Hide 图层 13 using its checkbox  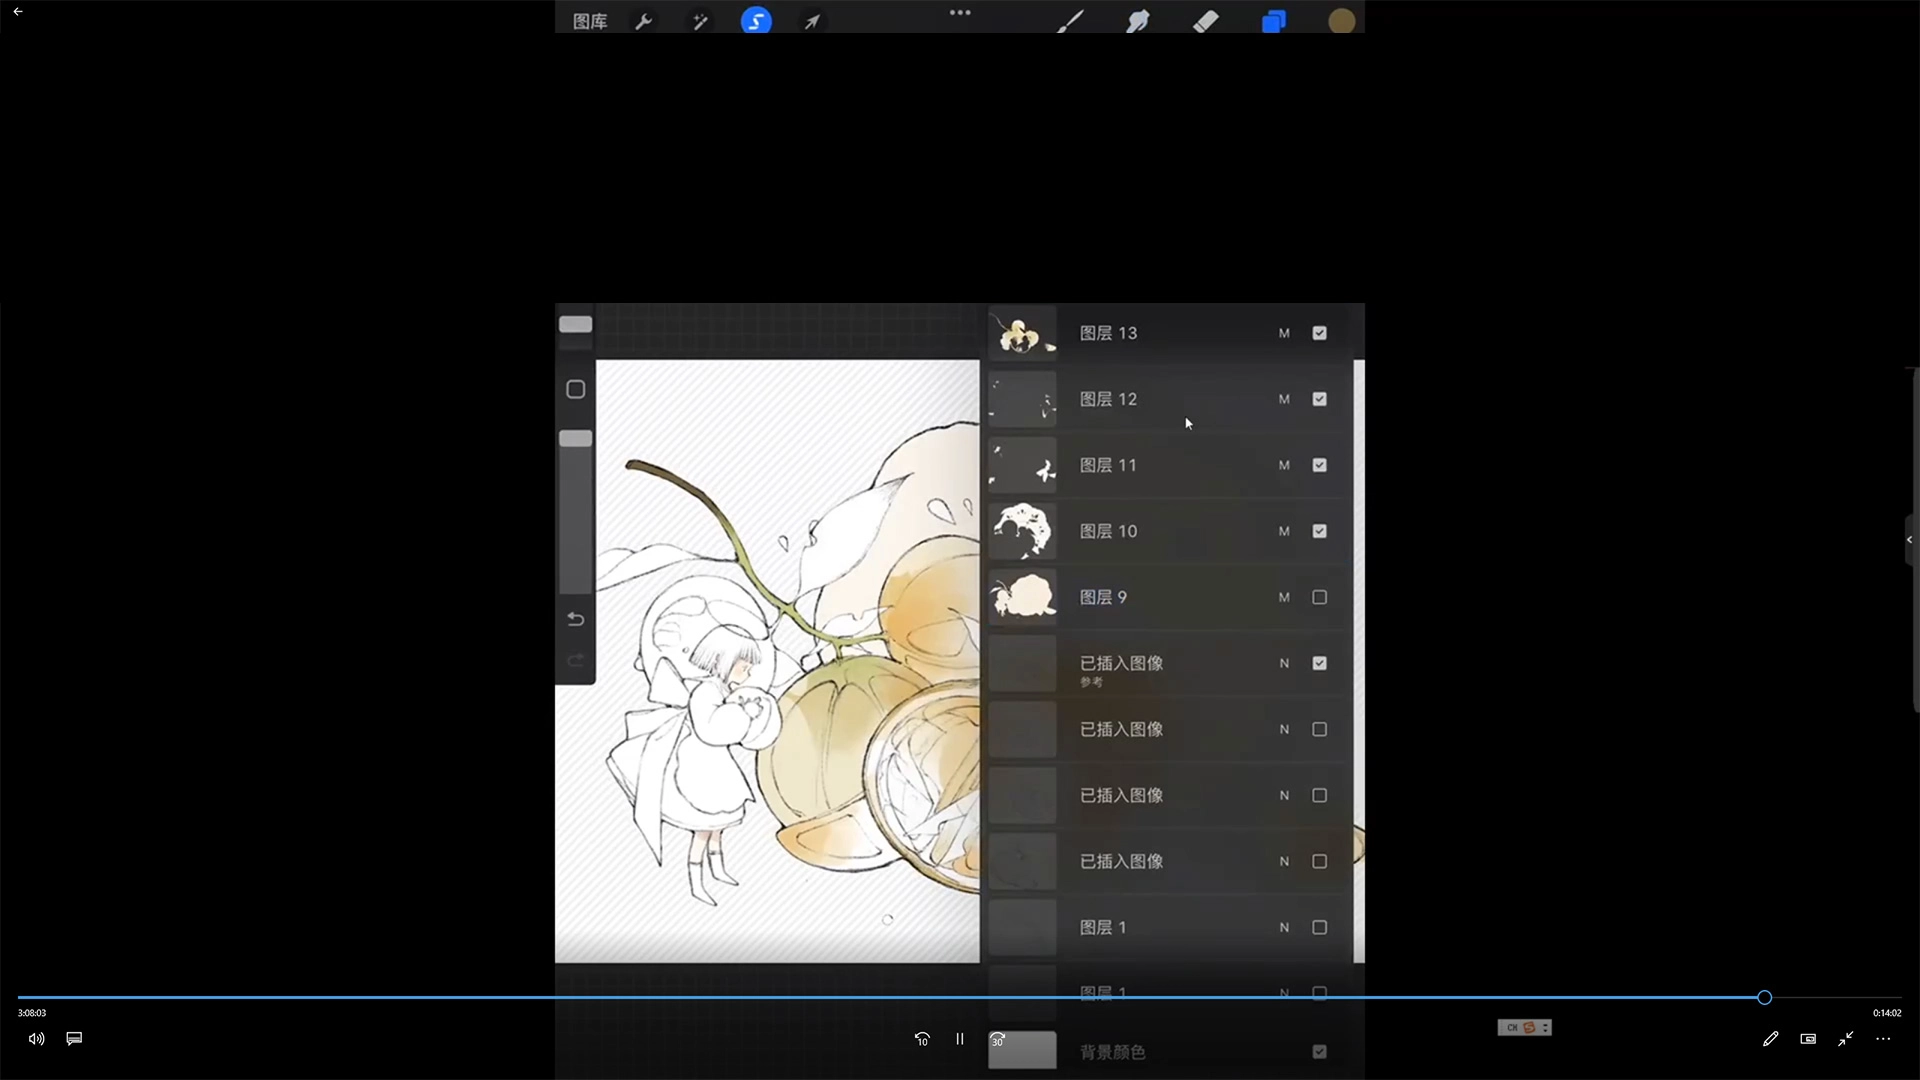[x=1319, y=333]
